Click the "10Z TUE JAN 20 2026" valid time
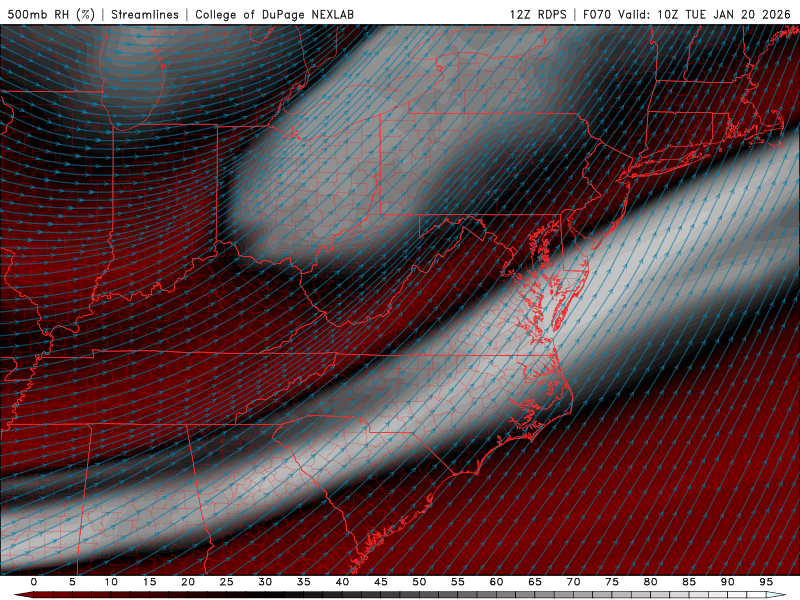The width and height of the screenshot is (800, 600). (723, 14)
